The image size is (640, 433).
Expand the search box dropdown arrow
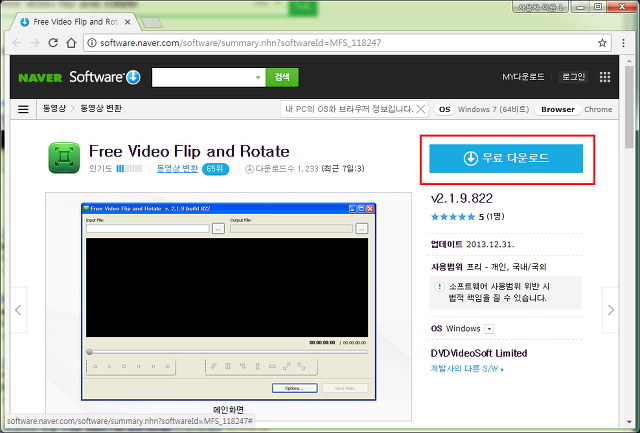point(258,78)
